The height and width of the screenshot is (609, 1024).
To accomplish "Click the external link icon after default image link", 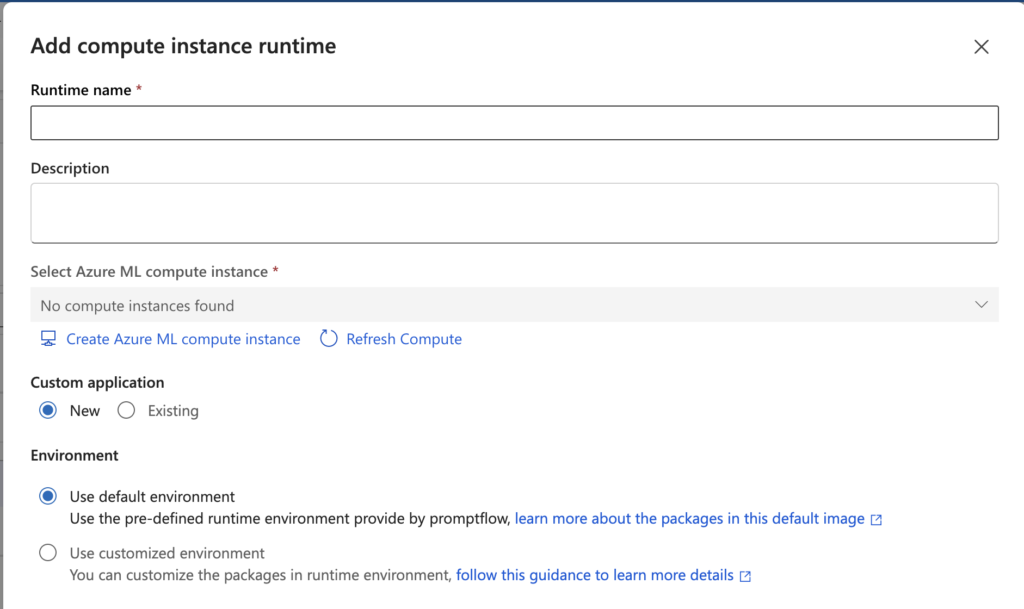I will tap(876, 520).
